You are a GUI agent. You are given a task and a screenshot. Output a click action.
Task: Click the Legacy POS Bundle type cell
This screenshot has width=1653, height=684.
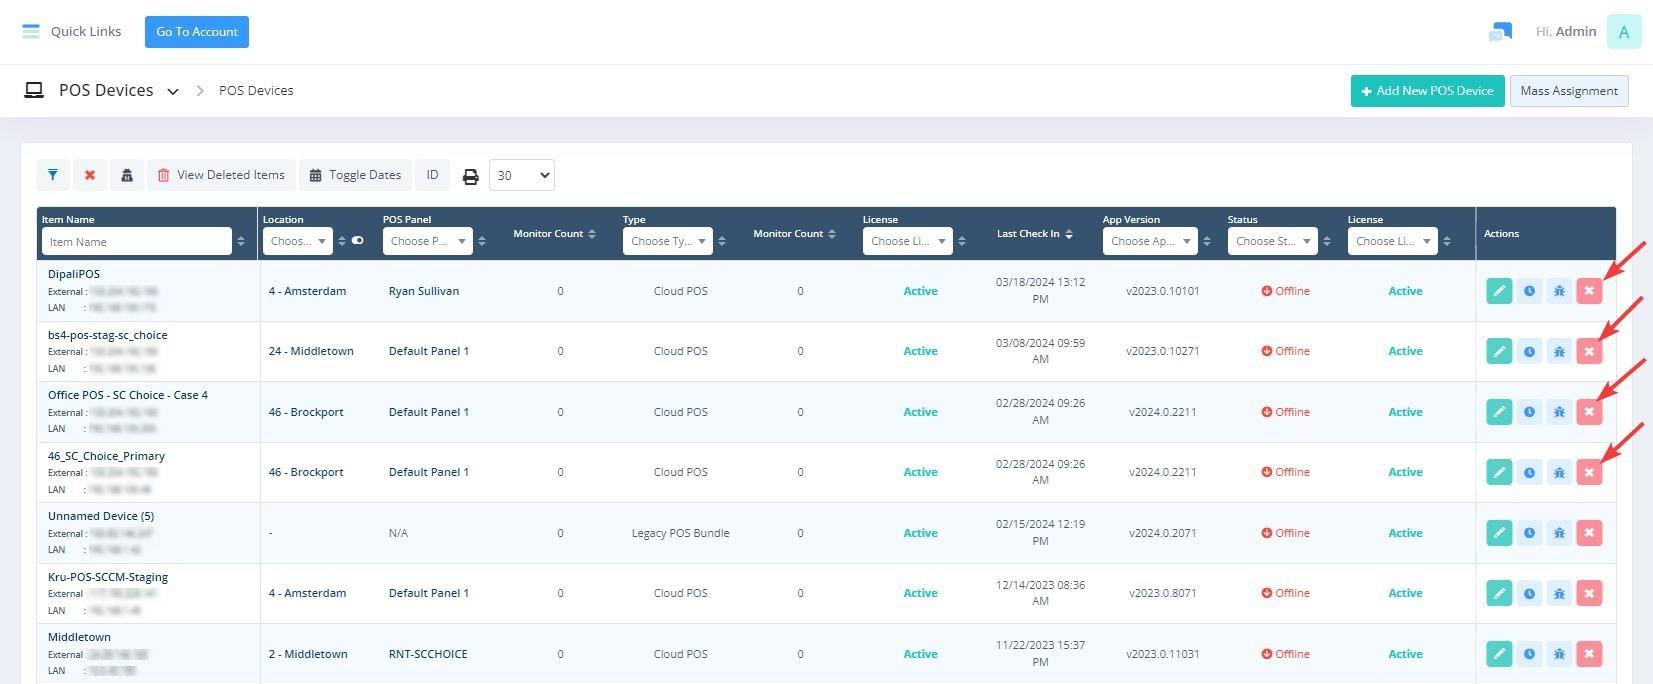tap(681, 533)
